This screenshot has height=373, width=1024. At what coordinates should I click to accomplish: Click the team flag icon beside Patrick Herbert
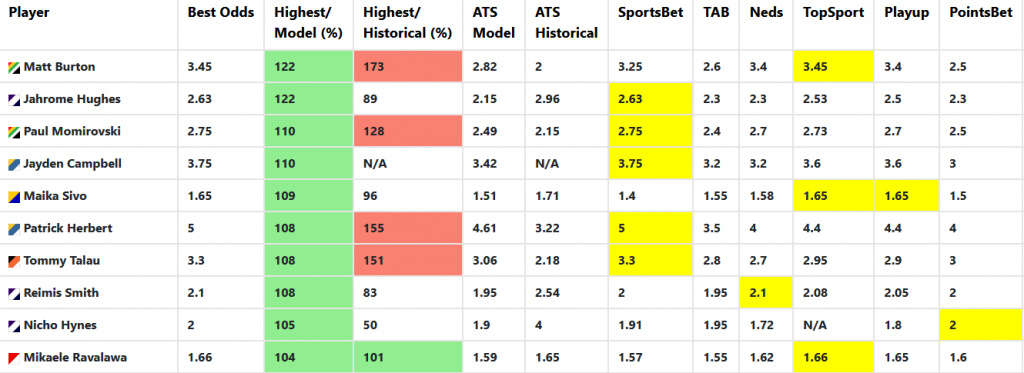point(14,229)
